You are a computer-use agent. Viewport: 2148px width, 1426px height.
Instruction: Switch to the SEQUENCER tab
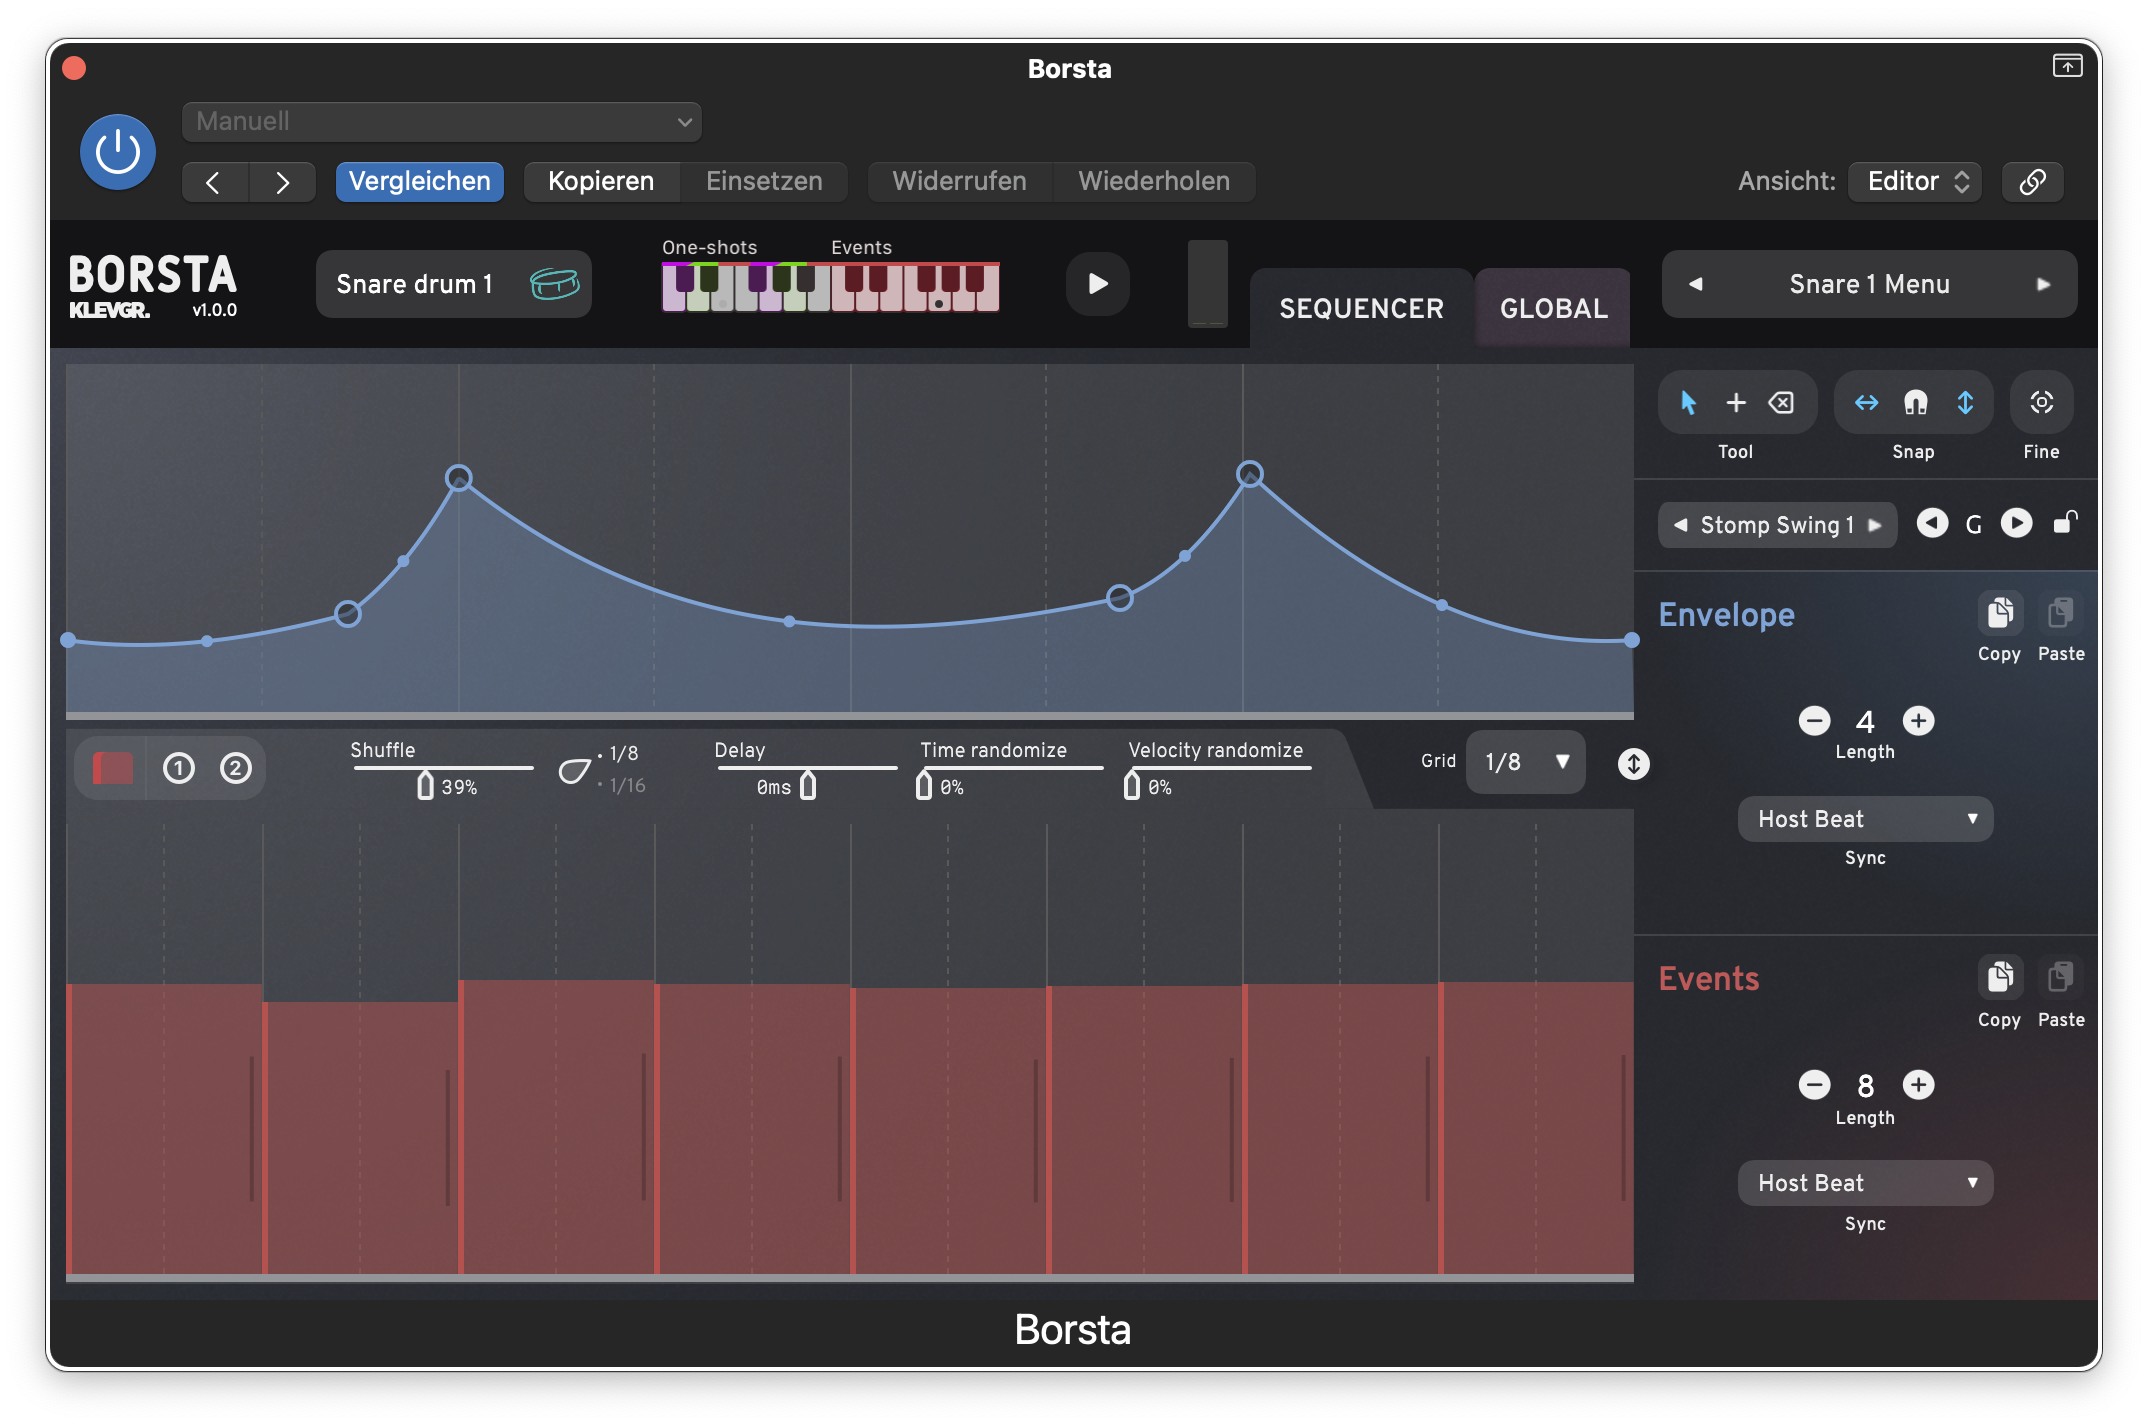click(x=1361, y=308)
